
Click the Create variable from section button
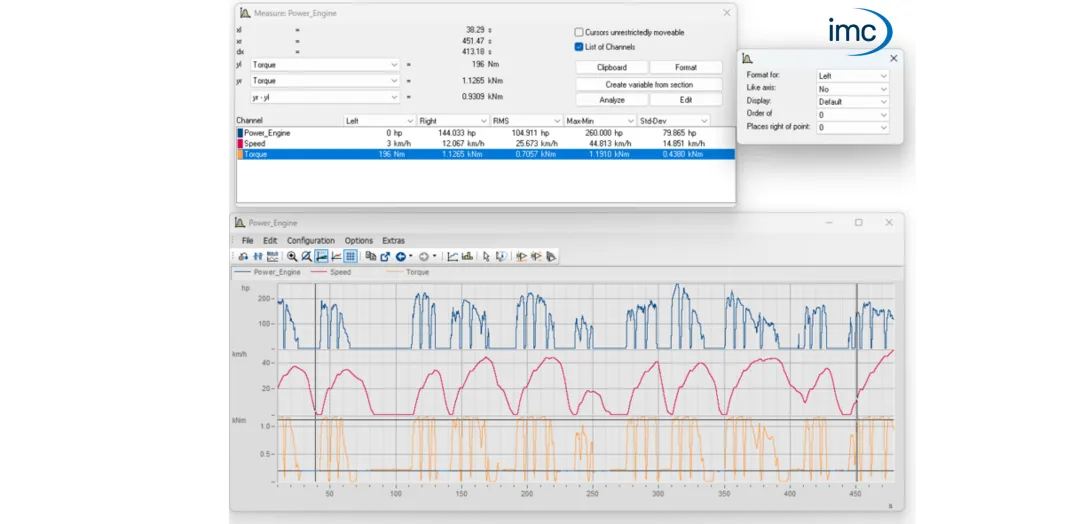click(x=648, y=85)
